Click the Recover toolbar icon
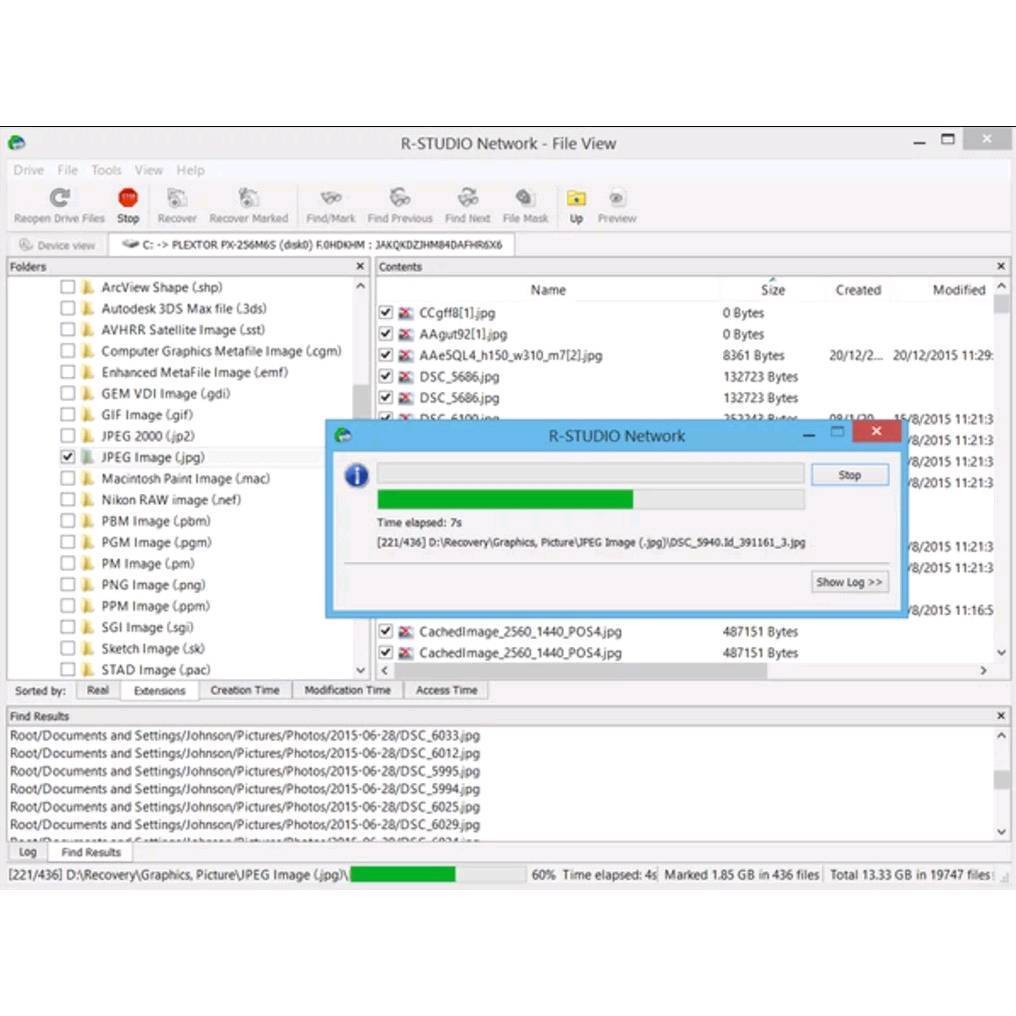 coord(177,197)
